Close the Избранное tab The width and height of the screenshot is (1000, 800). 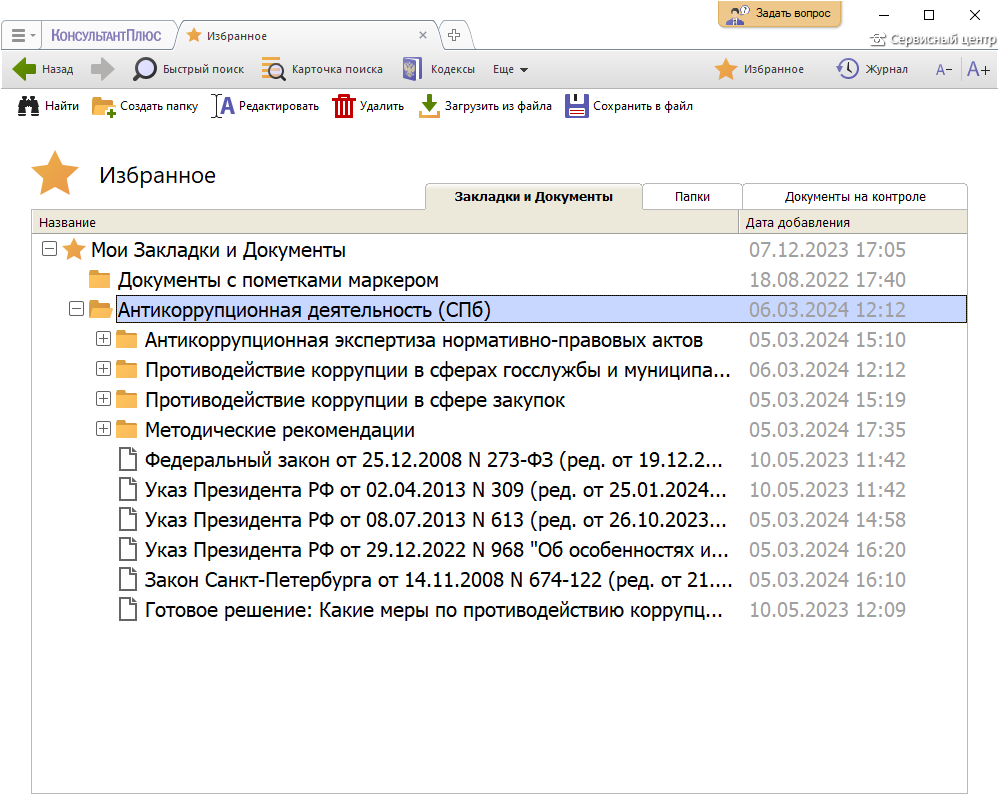coord(423,35)
